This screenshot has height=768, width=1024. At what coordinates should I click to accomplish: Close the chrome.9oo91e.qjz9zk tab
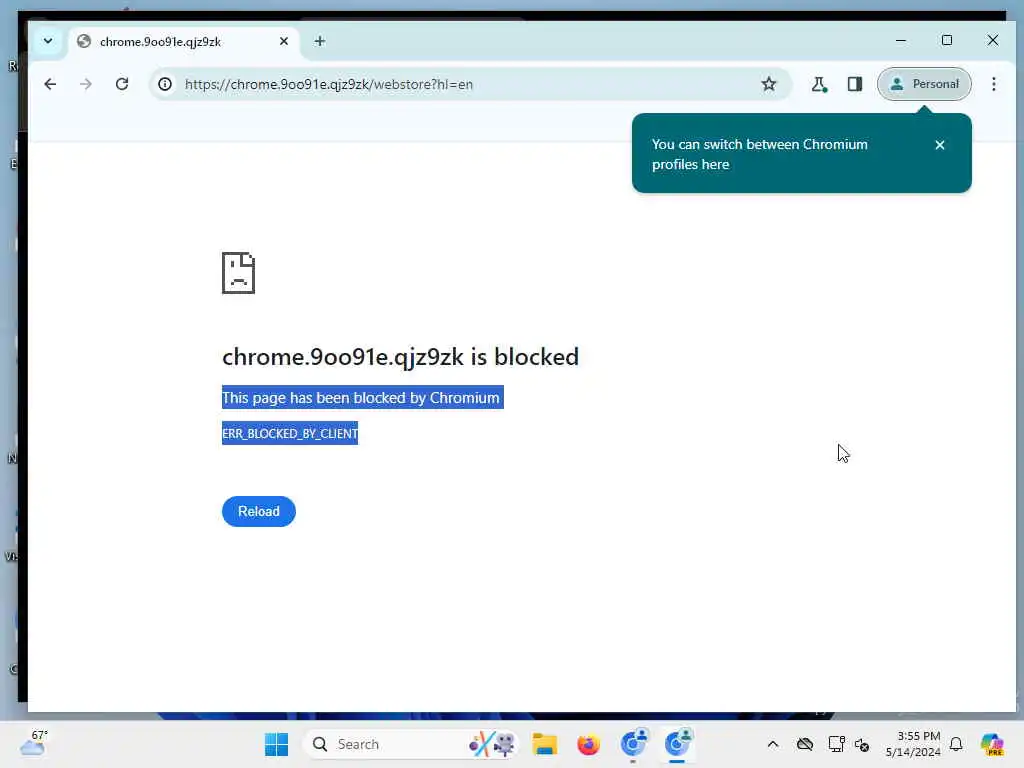[283, 41]
